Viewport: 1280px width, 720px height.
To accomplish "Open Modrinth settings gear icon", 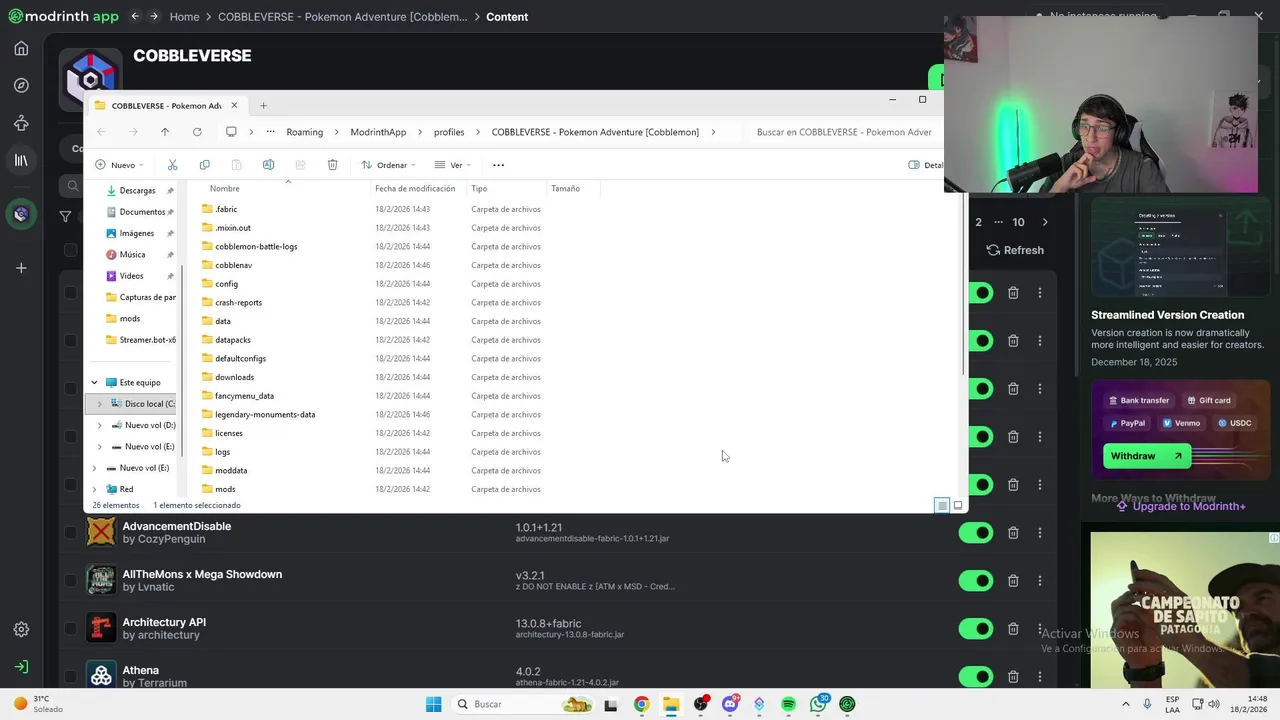I will (x=21, y=629).
